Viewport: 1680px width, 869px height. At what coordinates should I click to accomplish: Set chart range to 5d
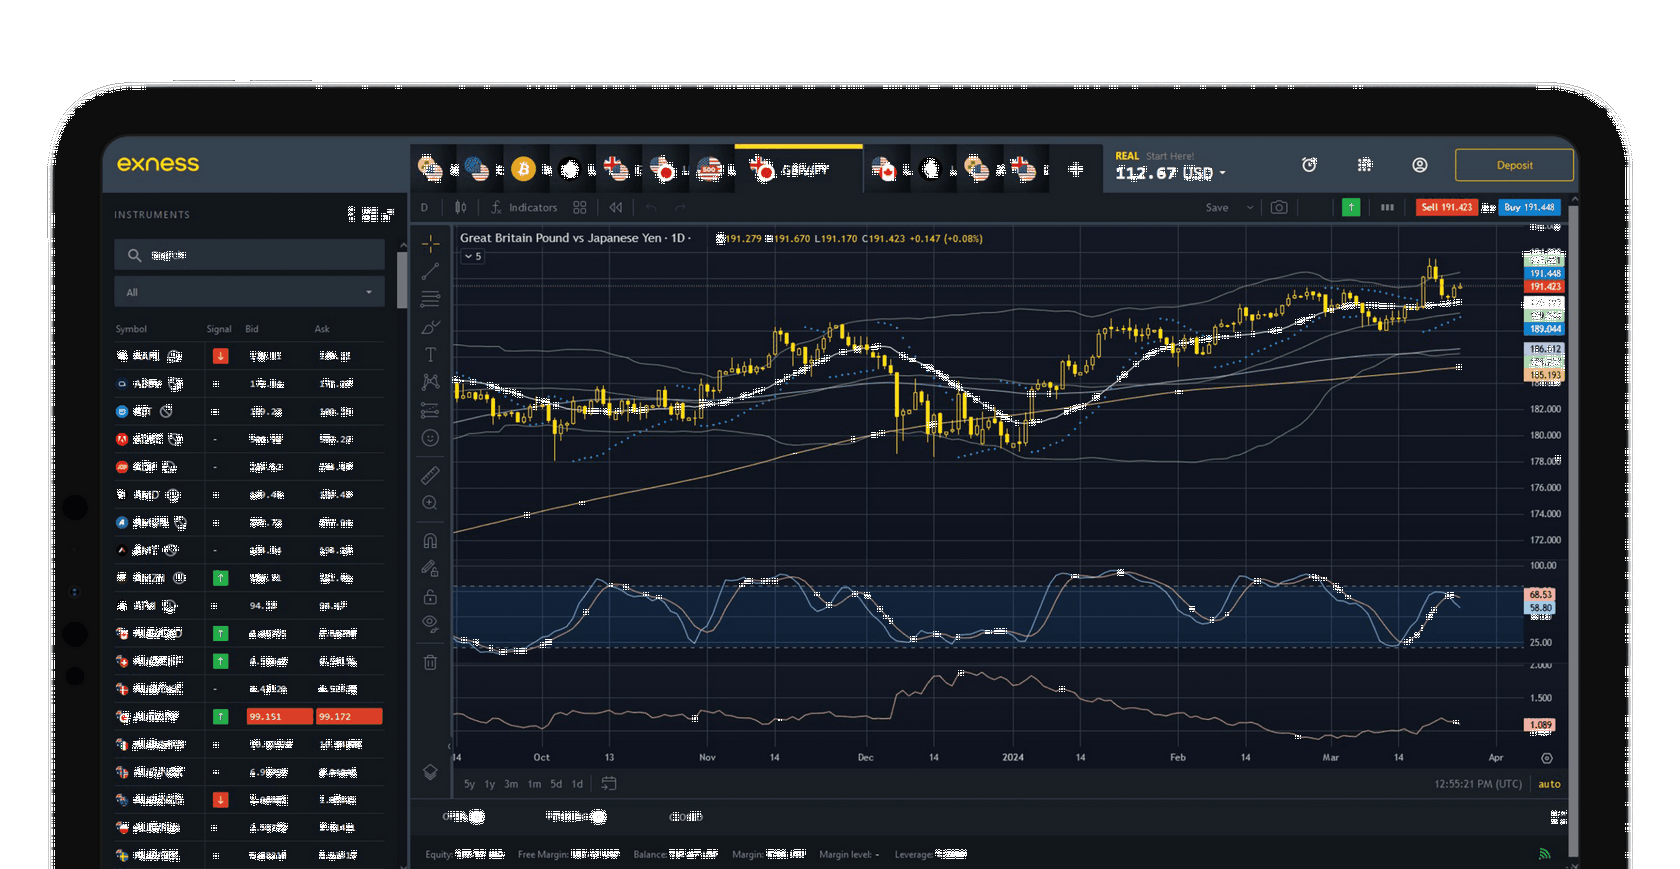pos(556,784)
